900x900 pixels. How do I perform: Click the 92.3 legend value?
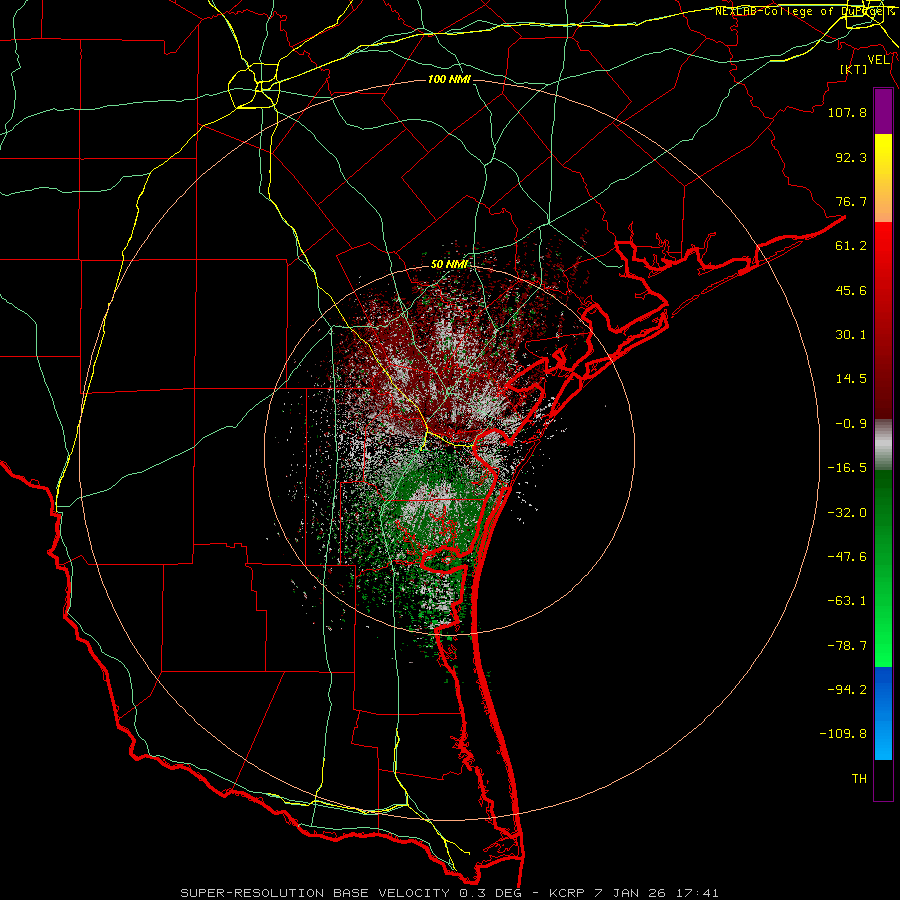point(851,157)
